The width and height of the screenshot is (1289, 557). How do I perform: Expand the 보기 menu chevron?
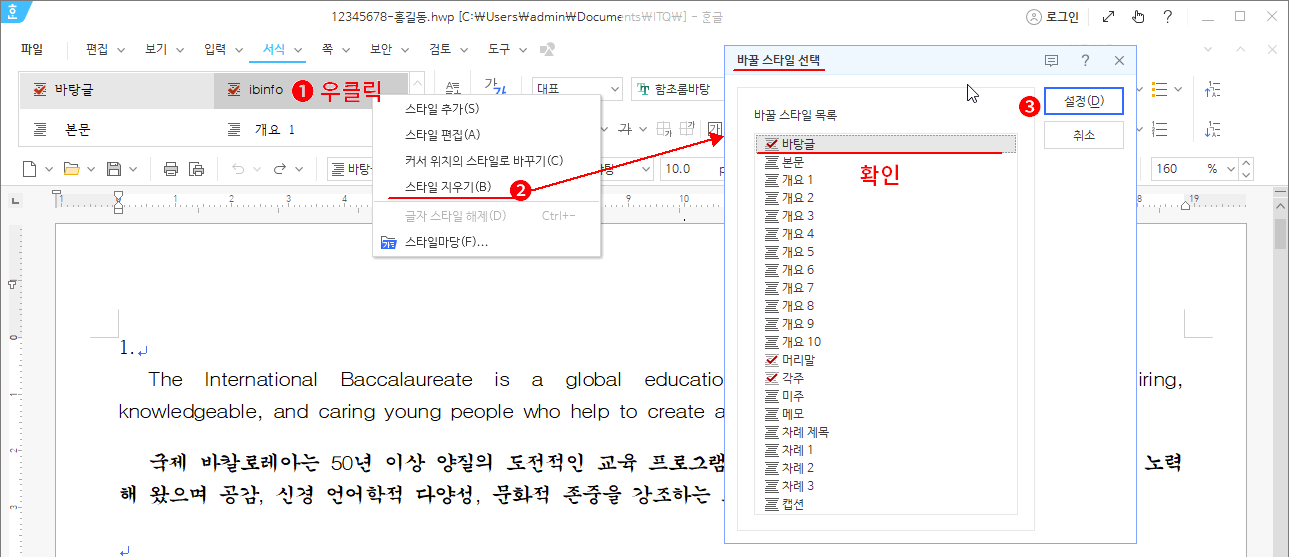click(x=180, y=49)
